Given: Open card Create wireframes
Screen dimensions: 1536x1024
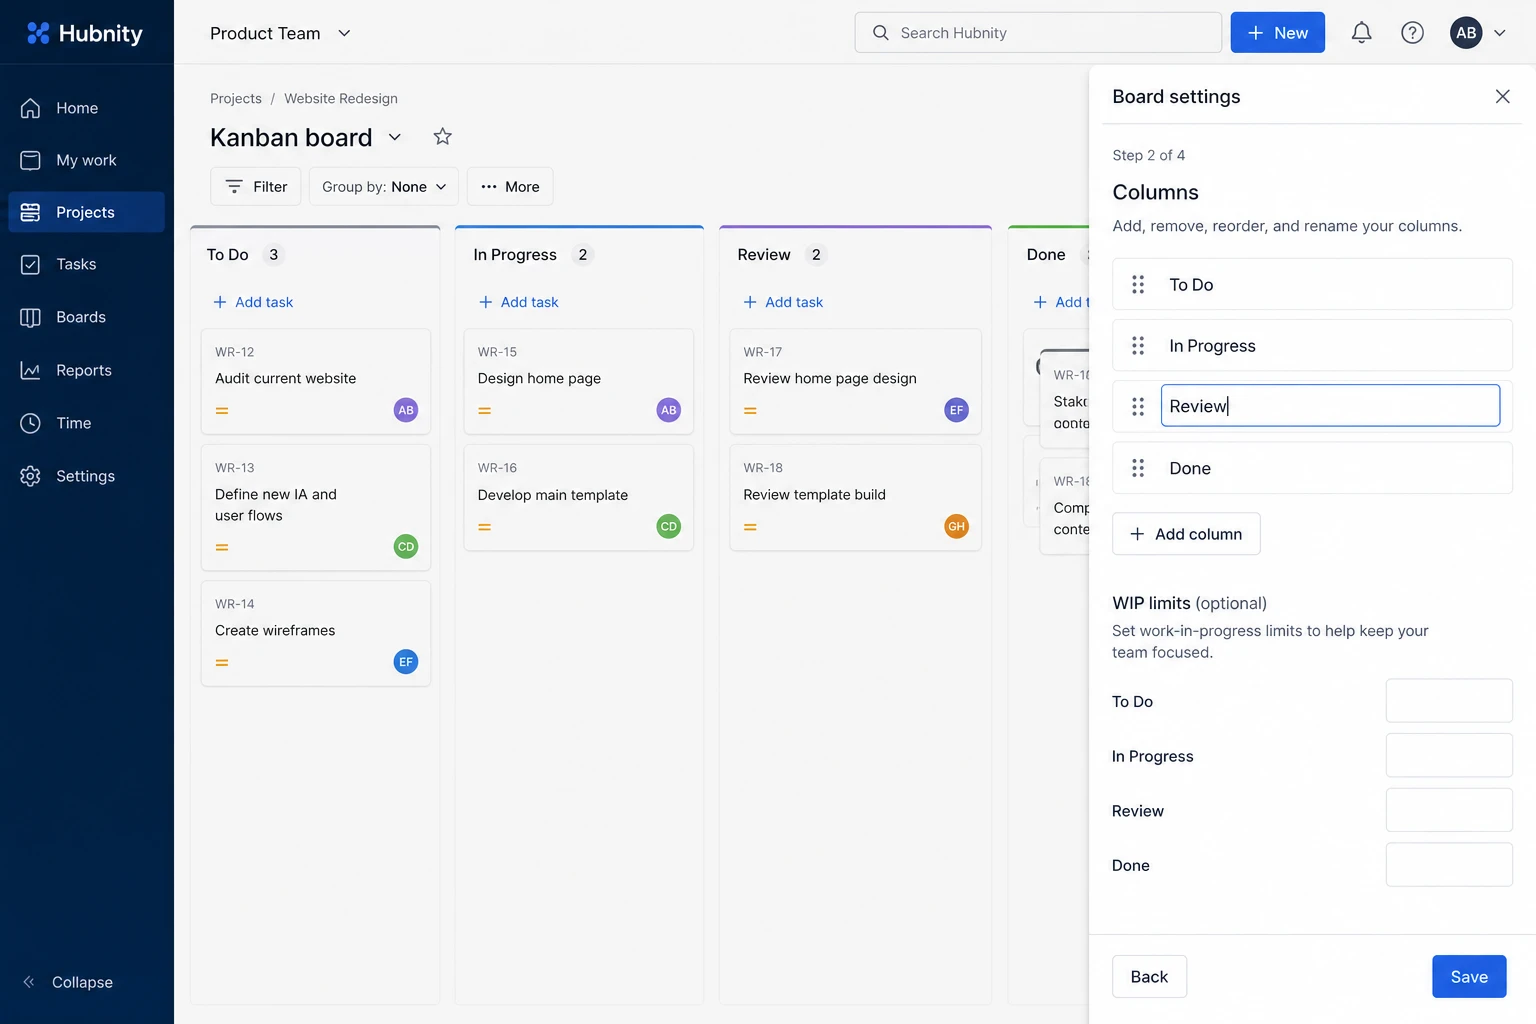Looking at the screenshot, I should (316, 633).
